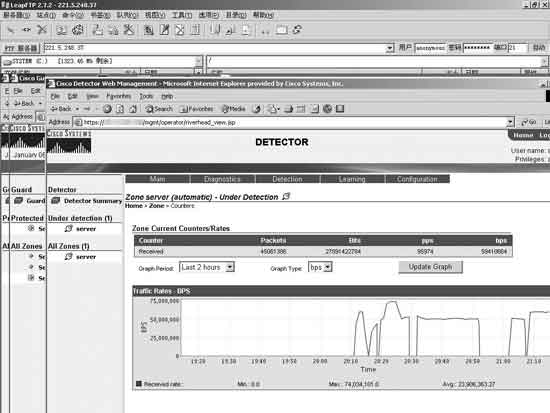Click the Zone breadcrumb link
Image resolution: width=550 pixels, height=413 pixels.
coord(156,206)
